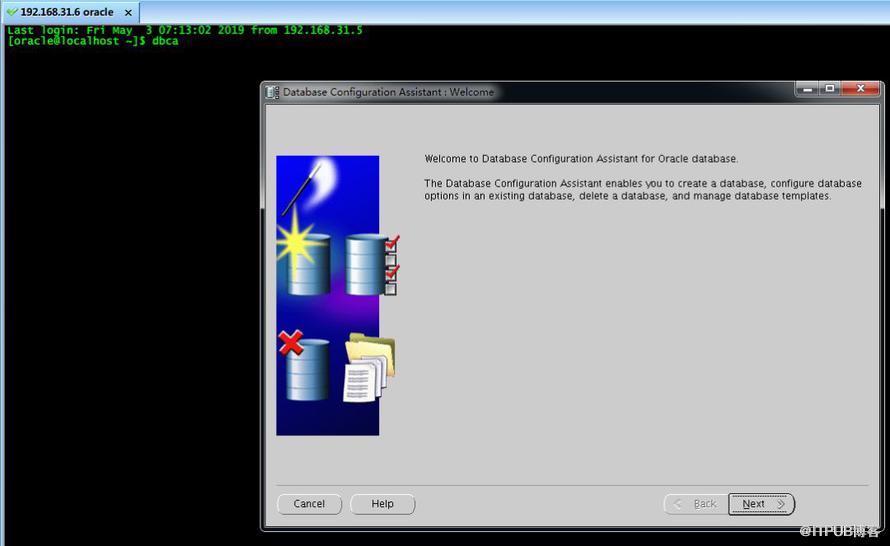Minimize the Database Configuration Assistant window
Screen dimensions: 890x546
click(x=807, y=89)
